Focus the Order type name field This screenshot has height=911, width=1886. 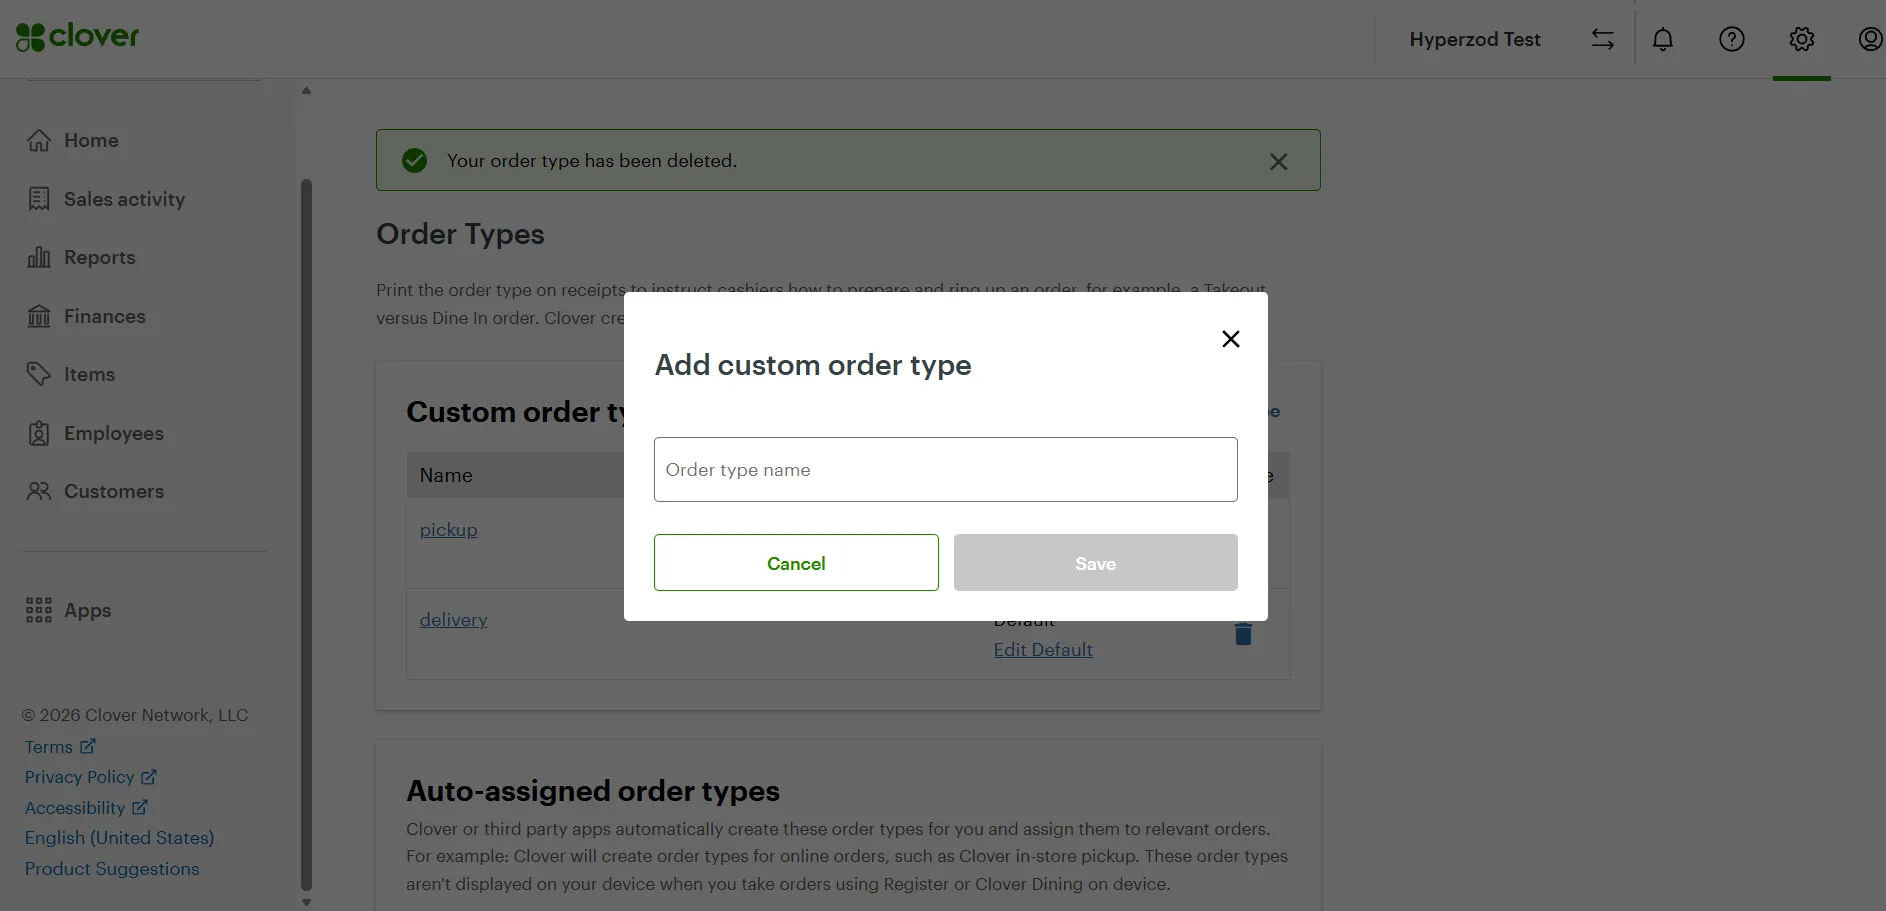[945, 469]
